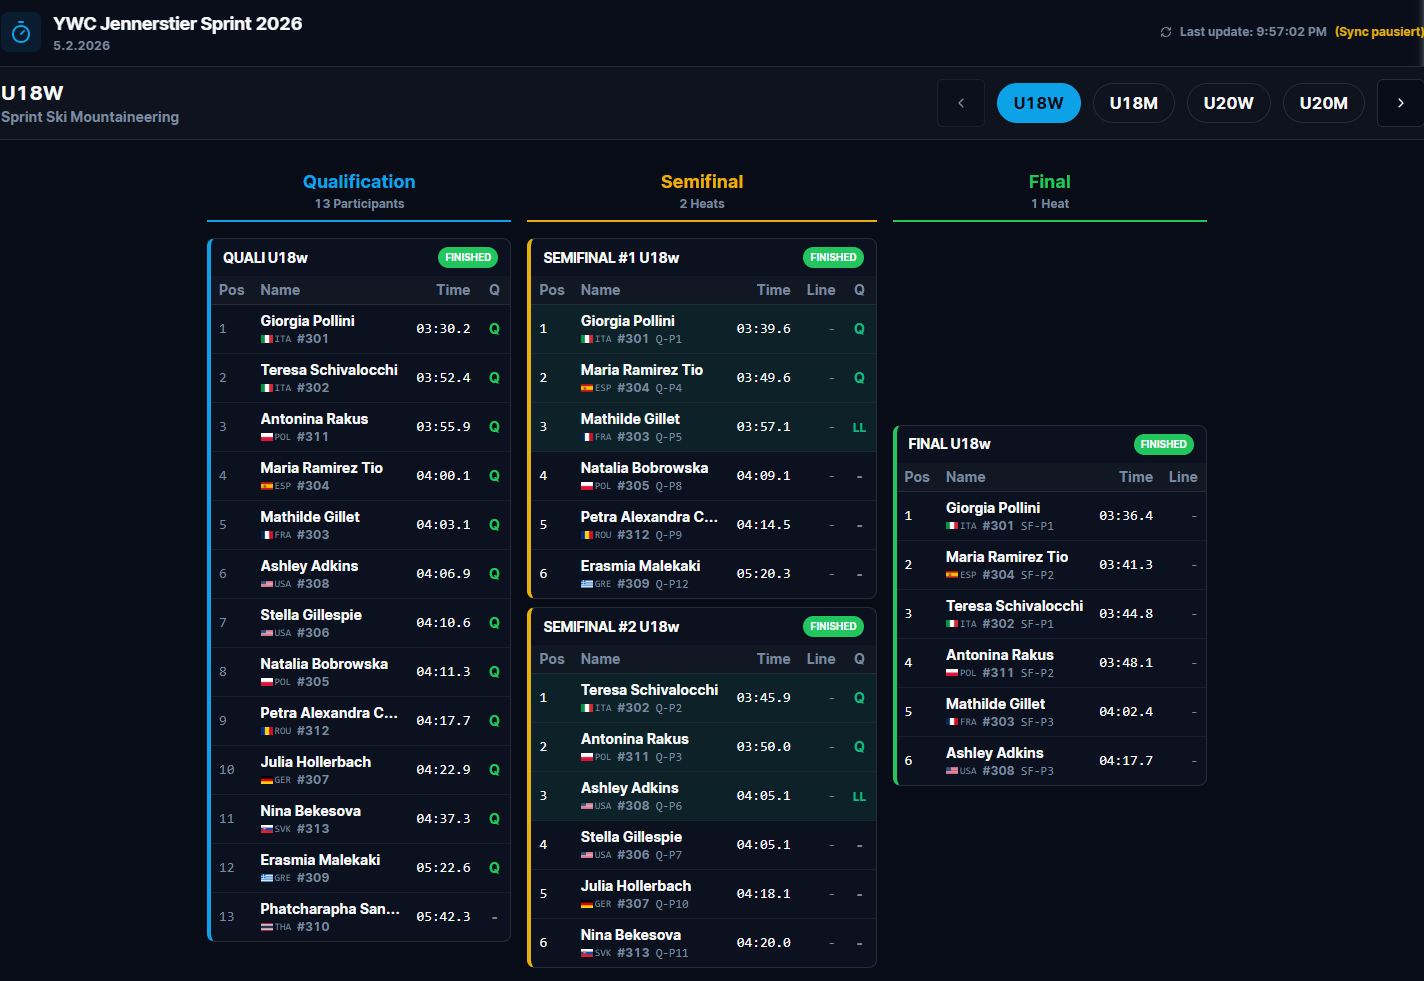Image resolution: width=1424 pixels, height=981 pixels.
Task: Click Q-P12 tag on Erasmia Malekaki row
Action: (x=672, y=584)
